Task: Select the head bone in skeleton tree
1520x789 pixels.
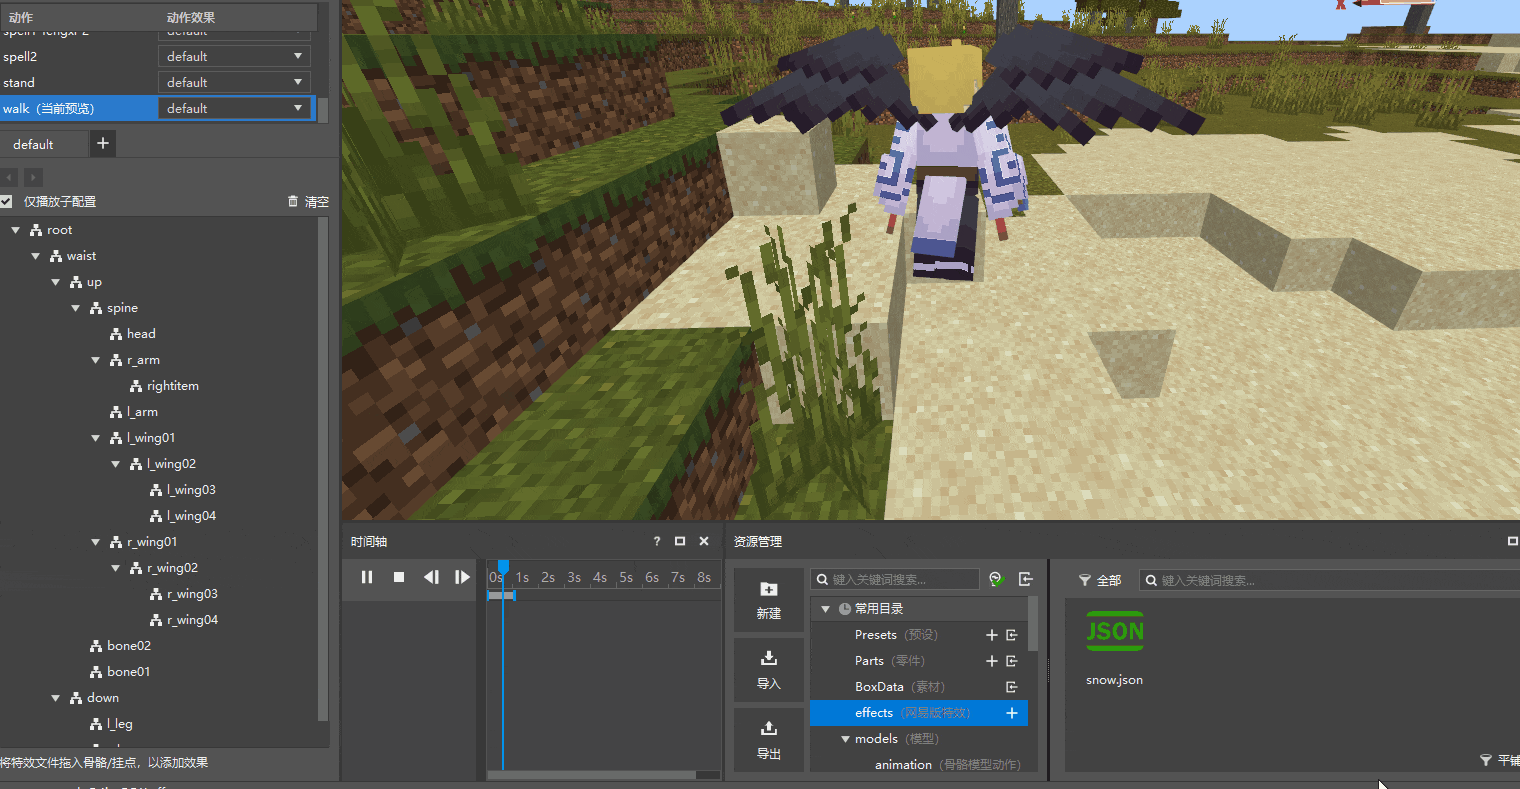Action: (x=140, y=334)
